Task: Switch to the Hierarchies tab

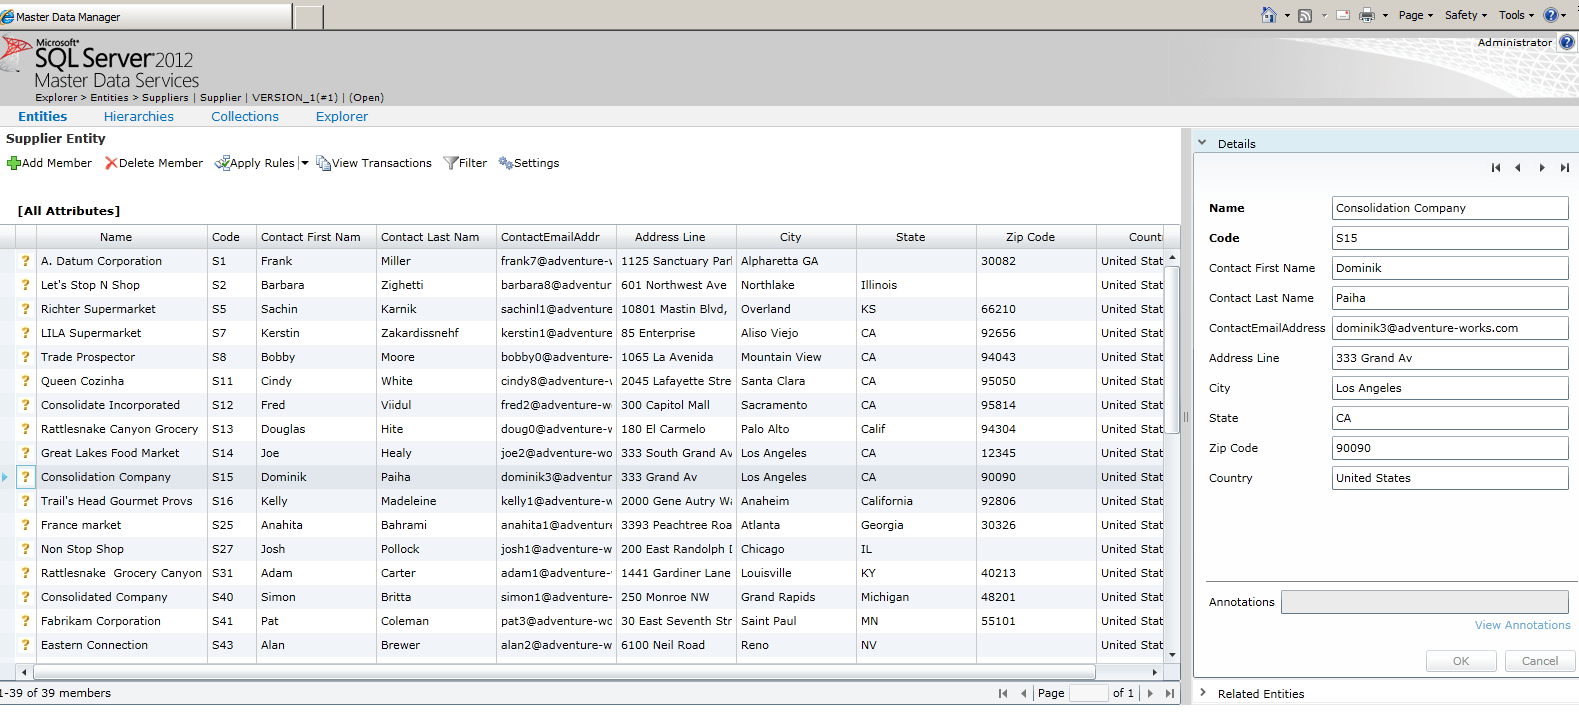Action: (x=139, y=117)
